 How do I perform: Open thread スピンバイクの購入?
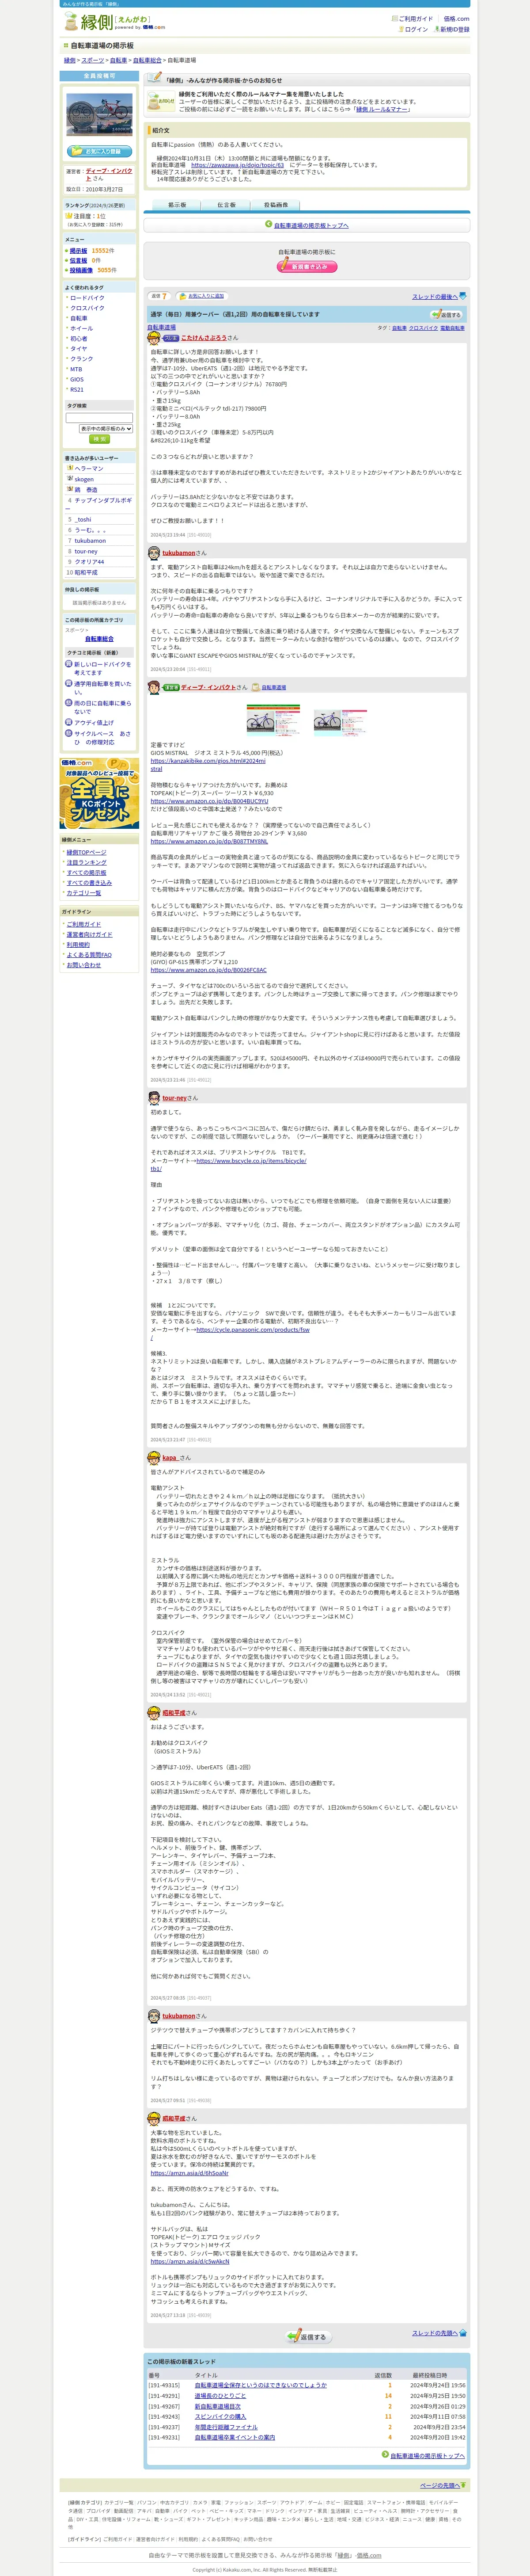220,2417
